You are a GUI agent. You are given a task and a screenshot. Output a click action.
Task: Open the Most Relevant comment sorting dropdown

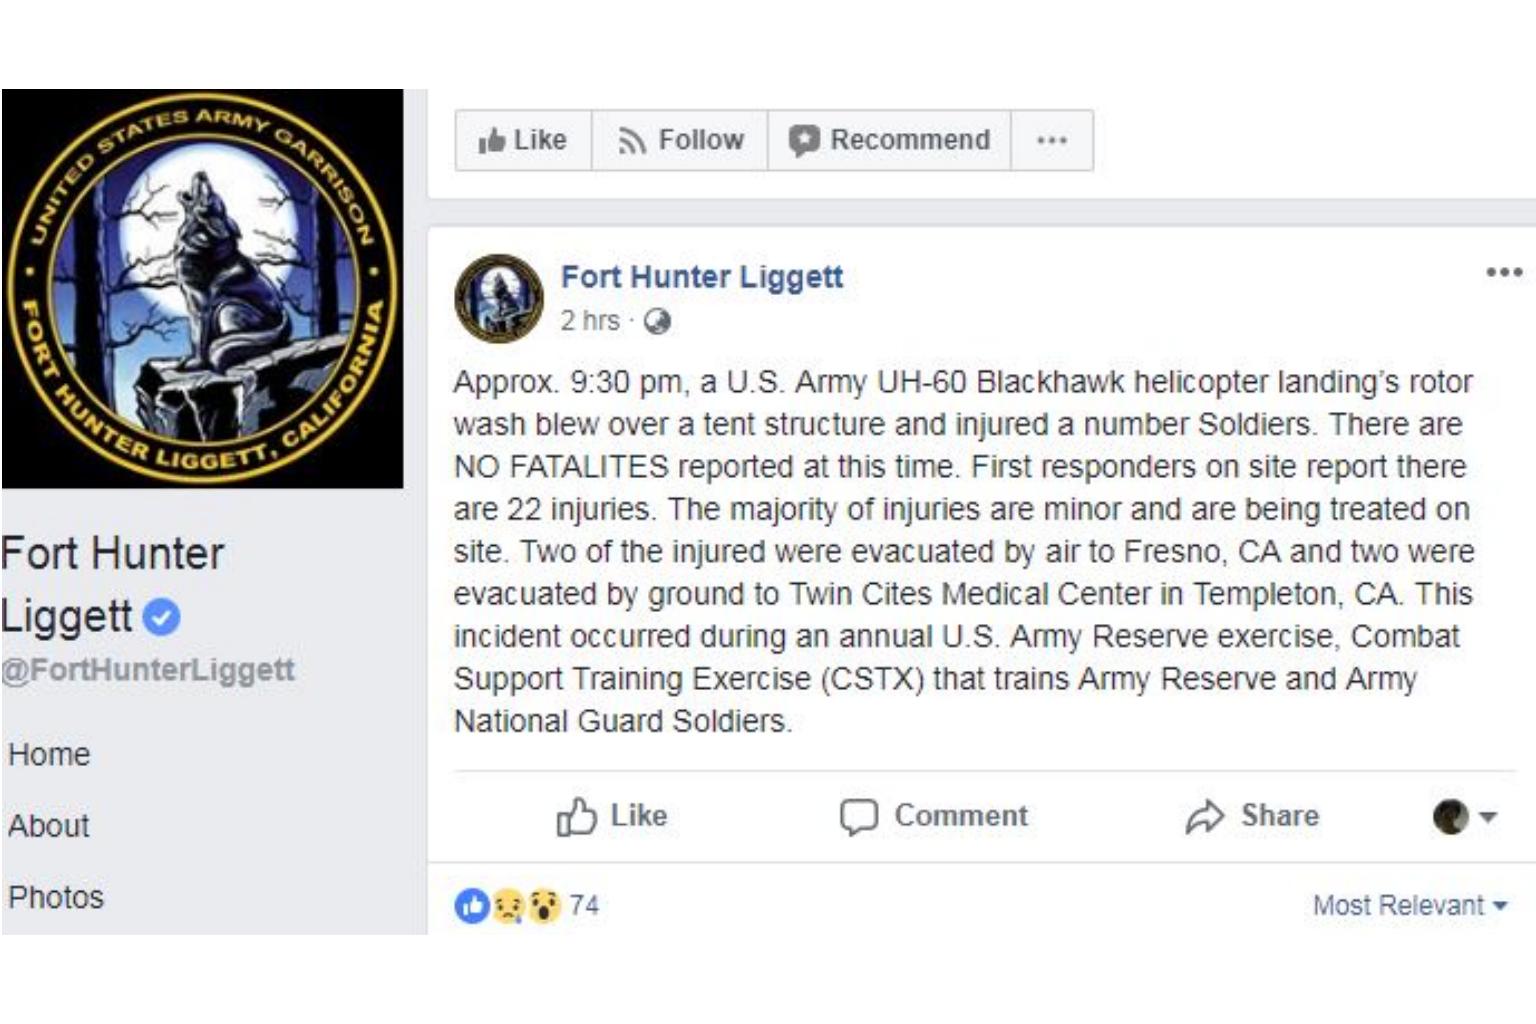pyautogui.click(x=1409, y=906)
